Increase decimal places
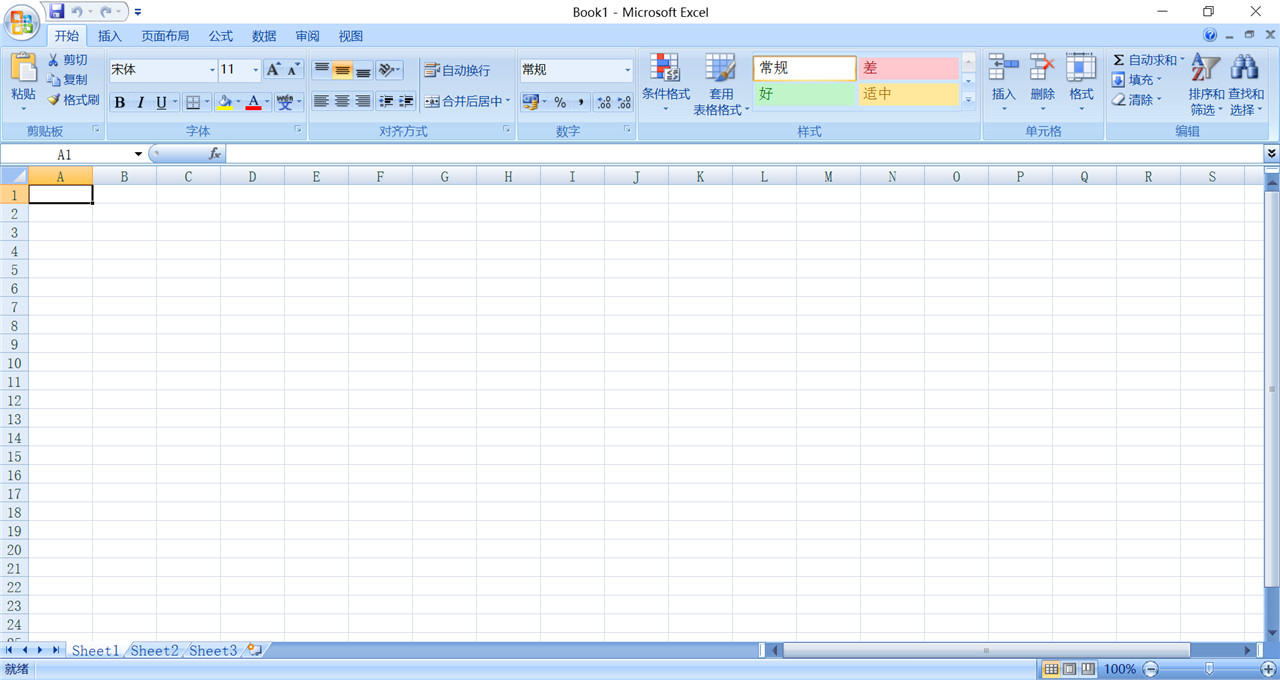The height and width of the screenshot is (680, 1280). pos(604,102)
